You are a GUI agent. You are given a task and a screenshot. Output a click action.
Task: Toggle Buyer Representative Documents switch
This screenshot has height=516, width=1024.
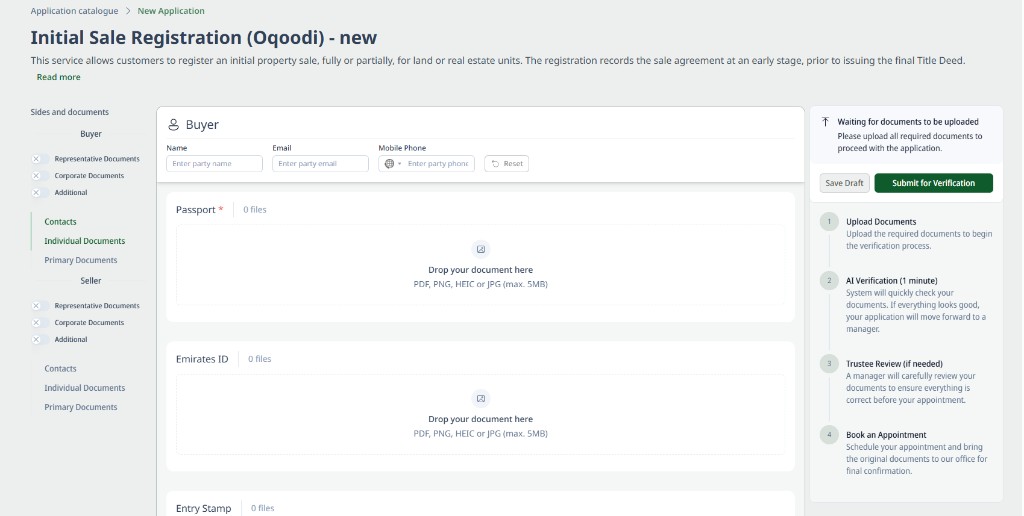pos(39,159)
